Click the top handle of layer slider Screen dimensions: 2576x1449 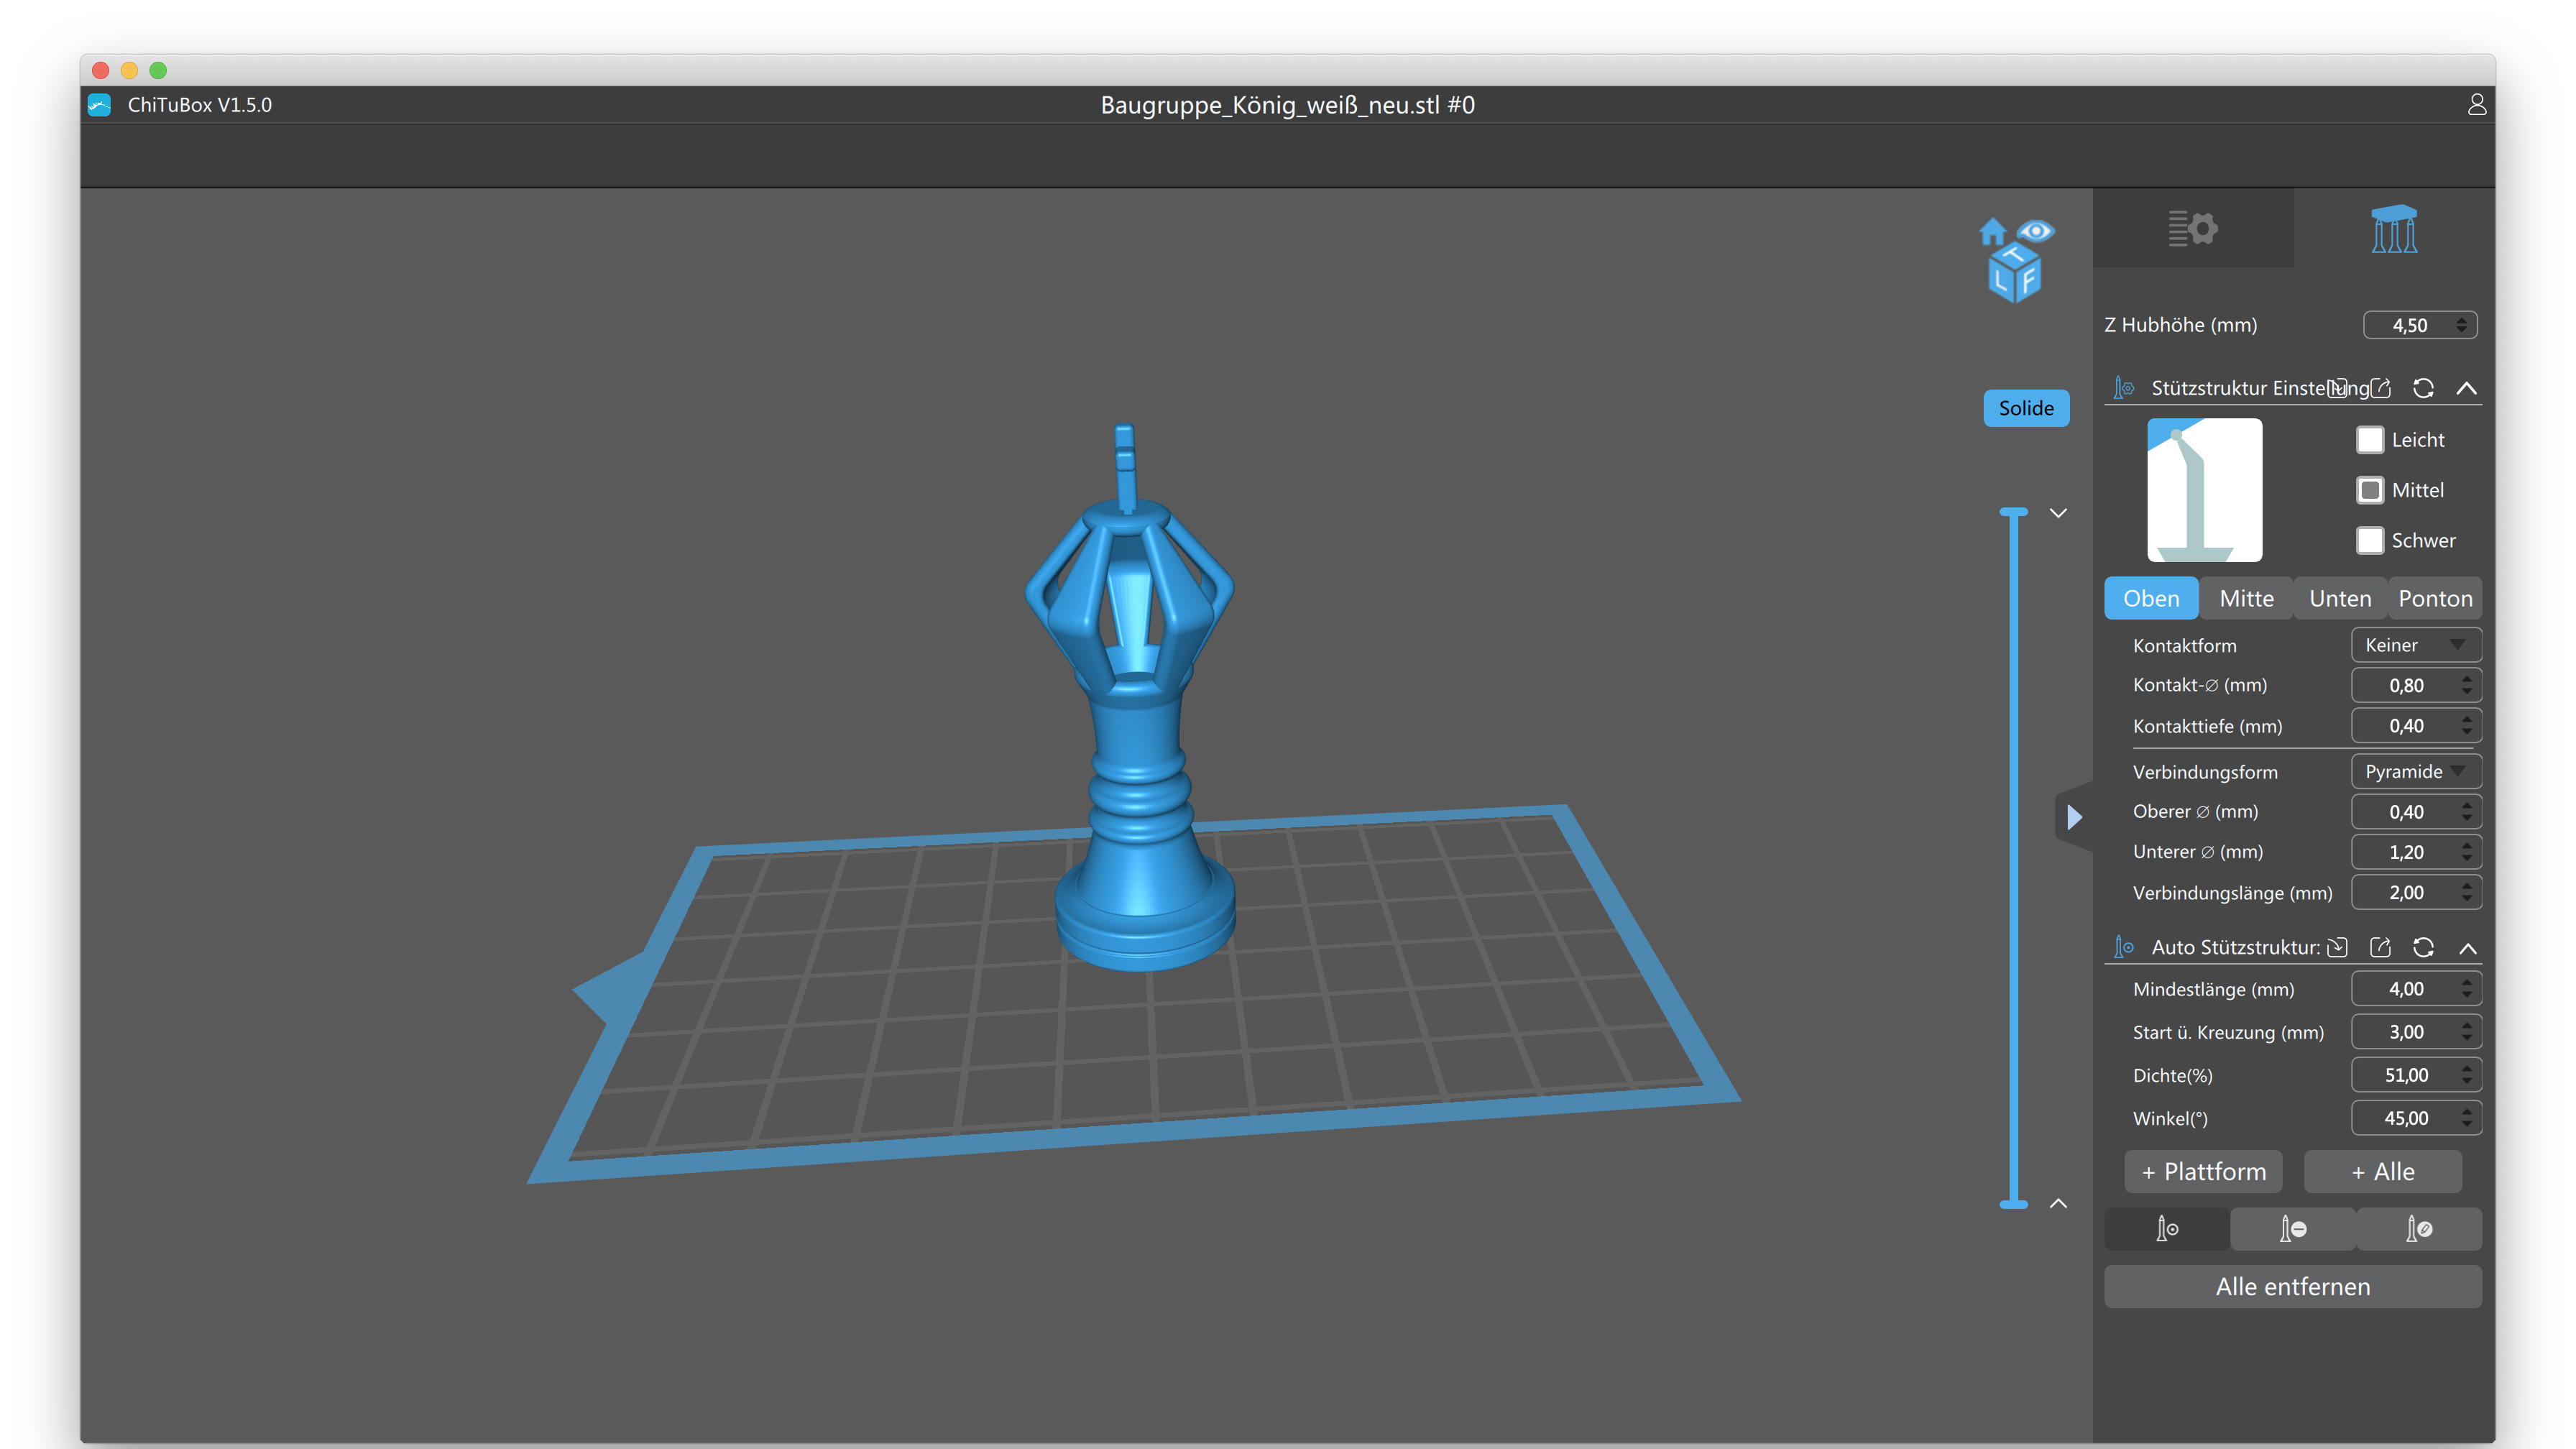(2013, 512)
